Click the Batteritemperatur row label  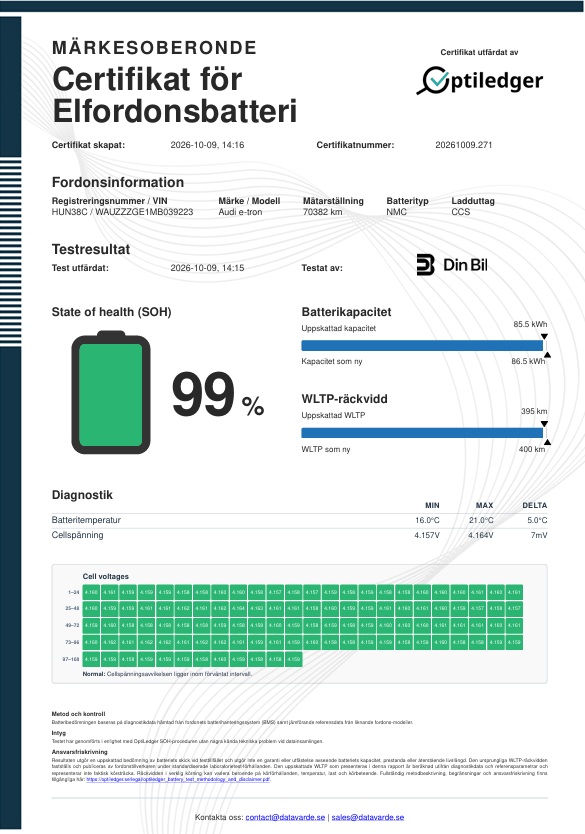(86, 520)
